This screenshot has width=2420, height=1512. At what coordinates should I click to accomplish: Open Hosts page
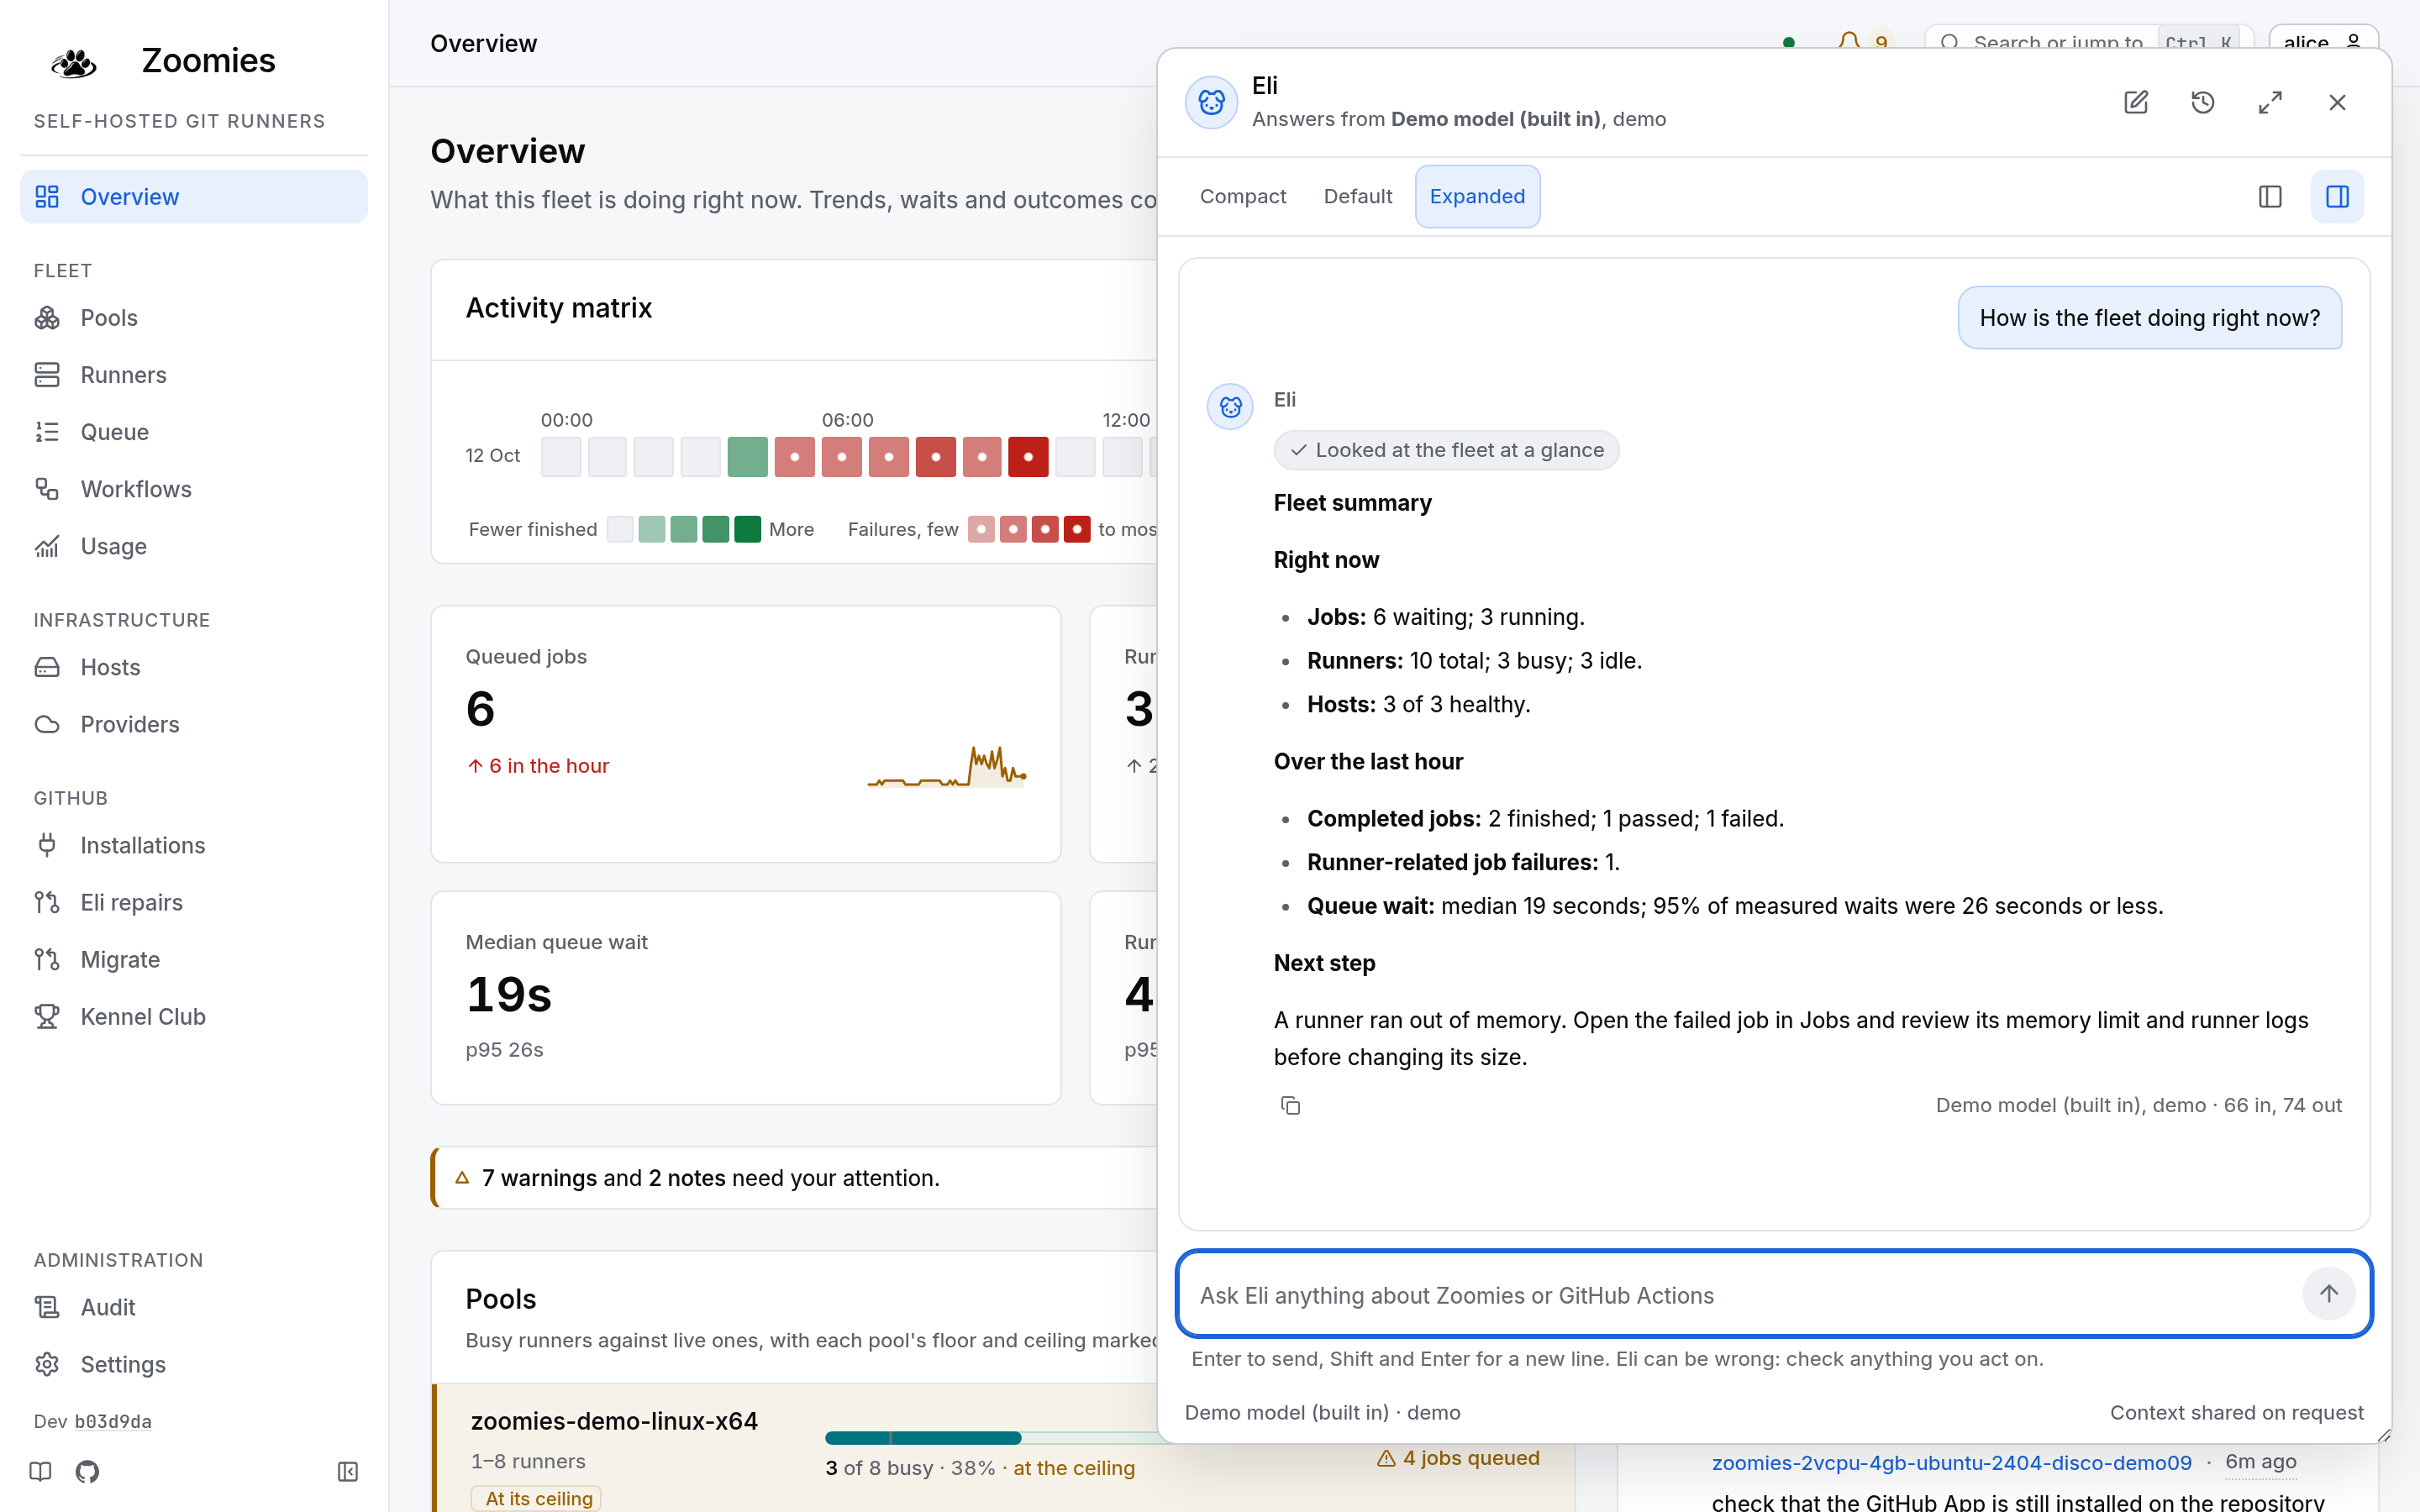tap(194, 667)
